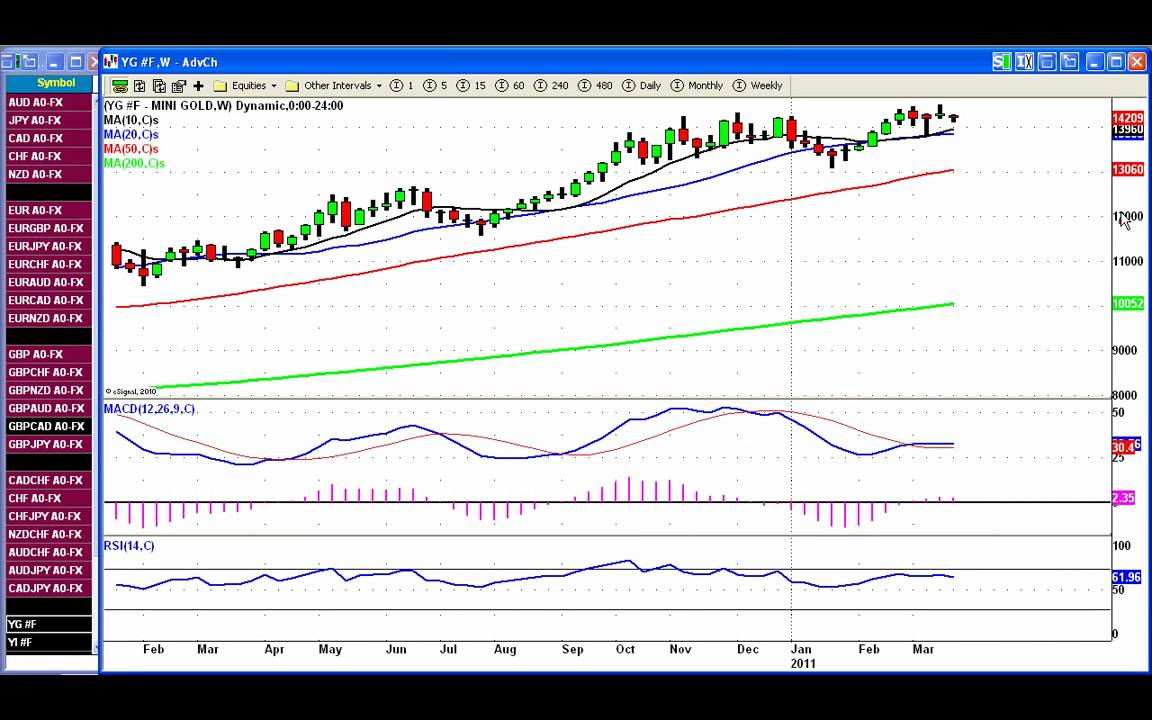Select GBPCHF A0-FX in symbol list
This screenshot has height=720, width=1152.
[49, 372]
